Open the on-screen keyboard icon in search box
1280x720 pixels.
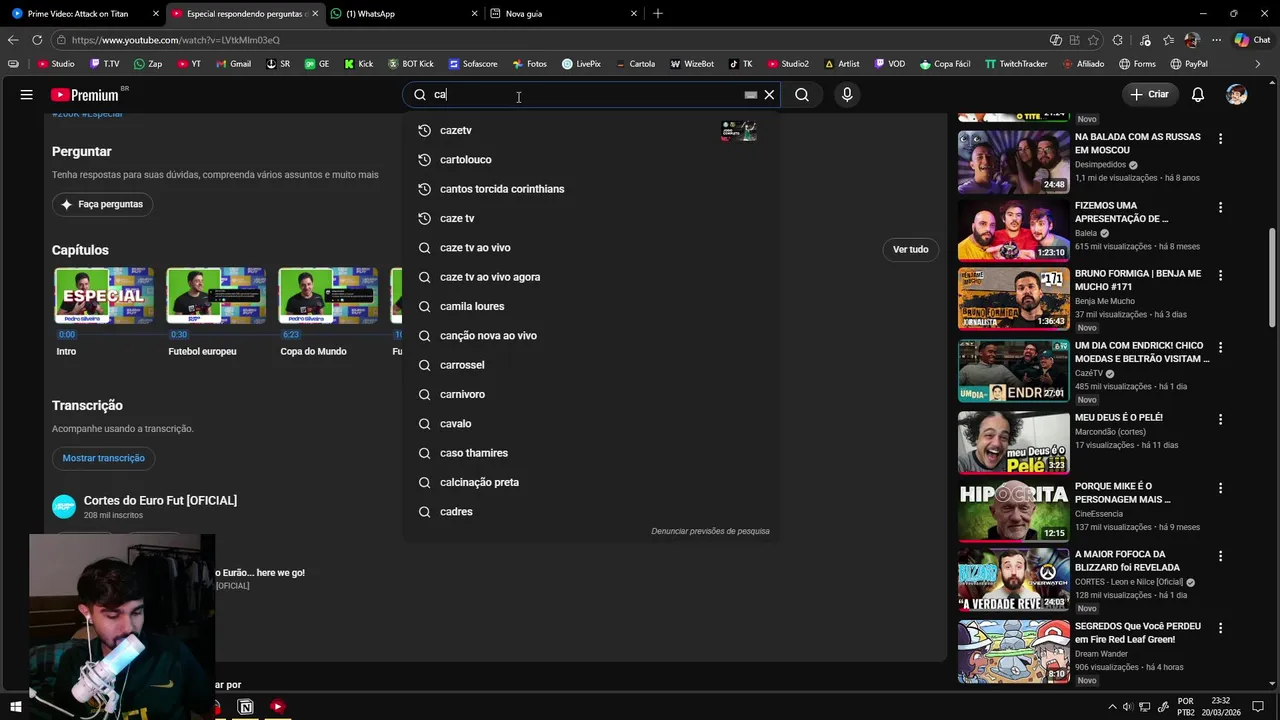click(750, 95)
